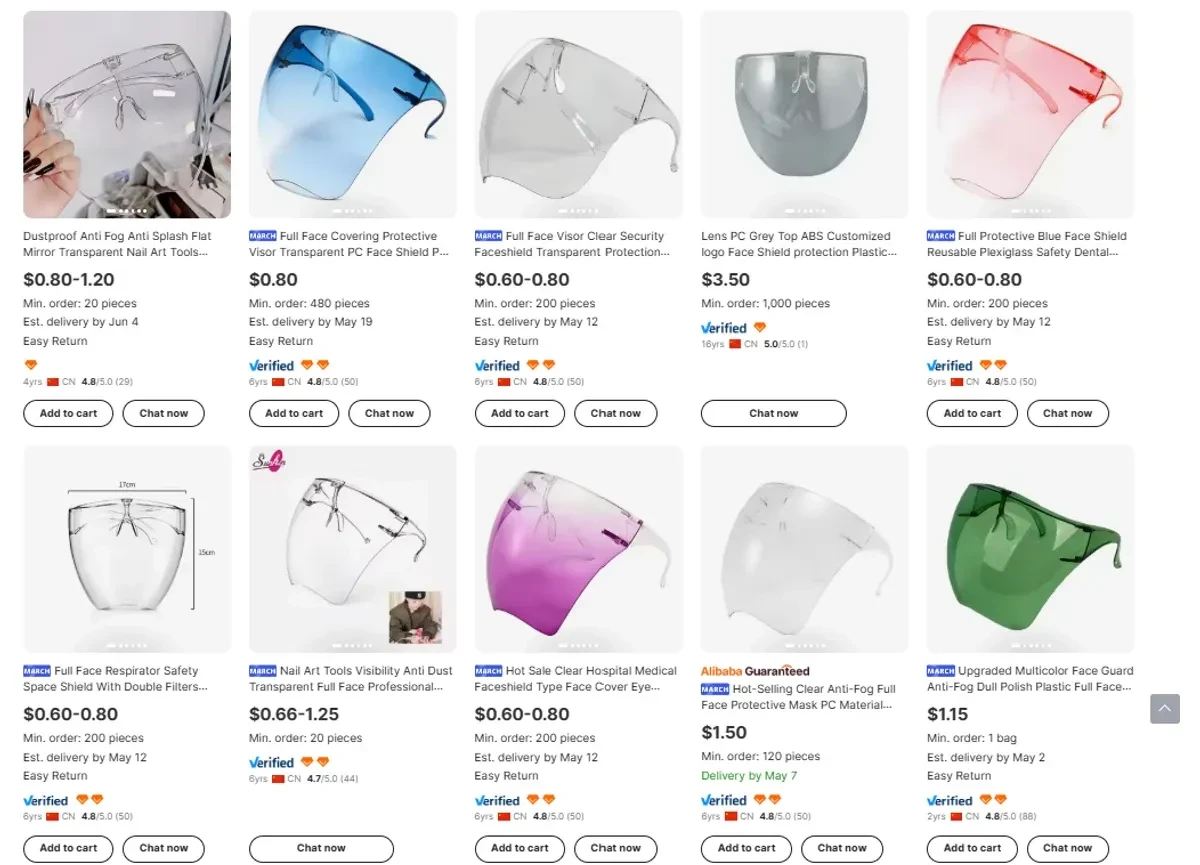
Task: Click the scroll-to-top arrow button
Action: tap(1164, 709)
